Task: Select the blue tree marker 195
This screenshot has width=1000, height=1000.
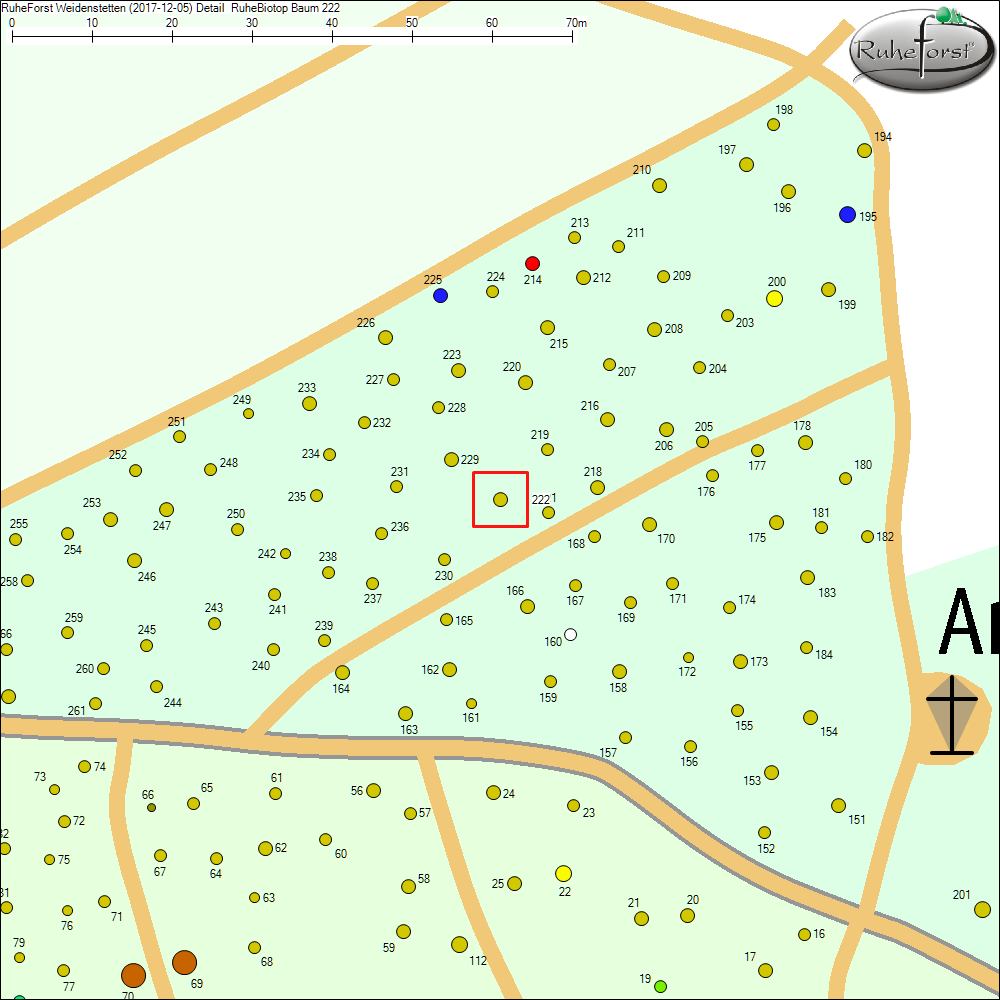Action: point(847,214)
